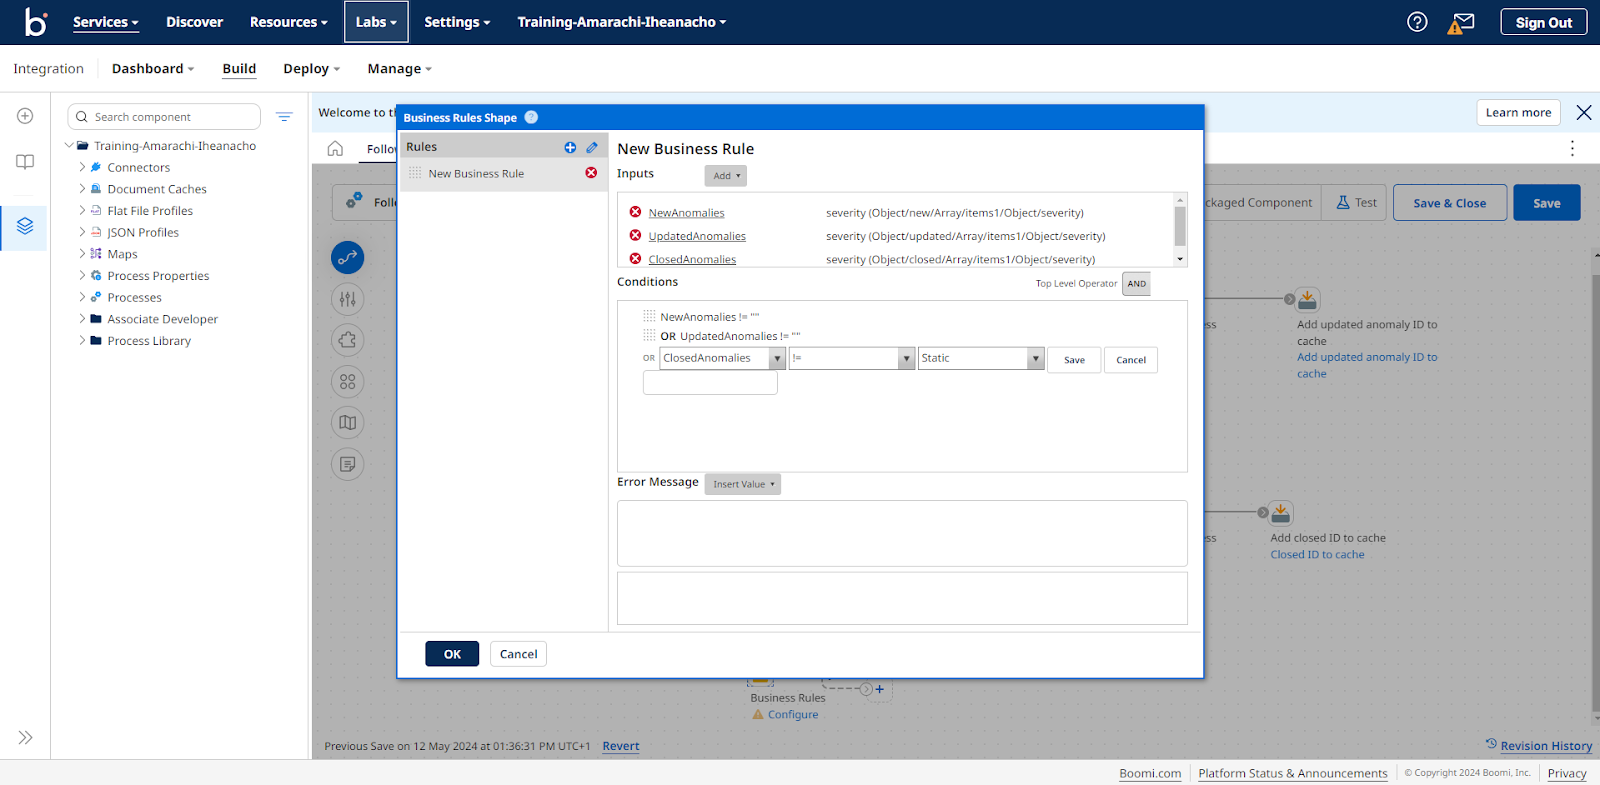Screen dimensions: 1600x785
Task: Expand the left rail with double-chevron icon
Action: (25, 737)
